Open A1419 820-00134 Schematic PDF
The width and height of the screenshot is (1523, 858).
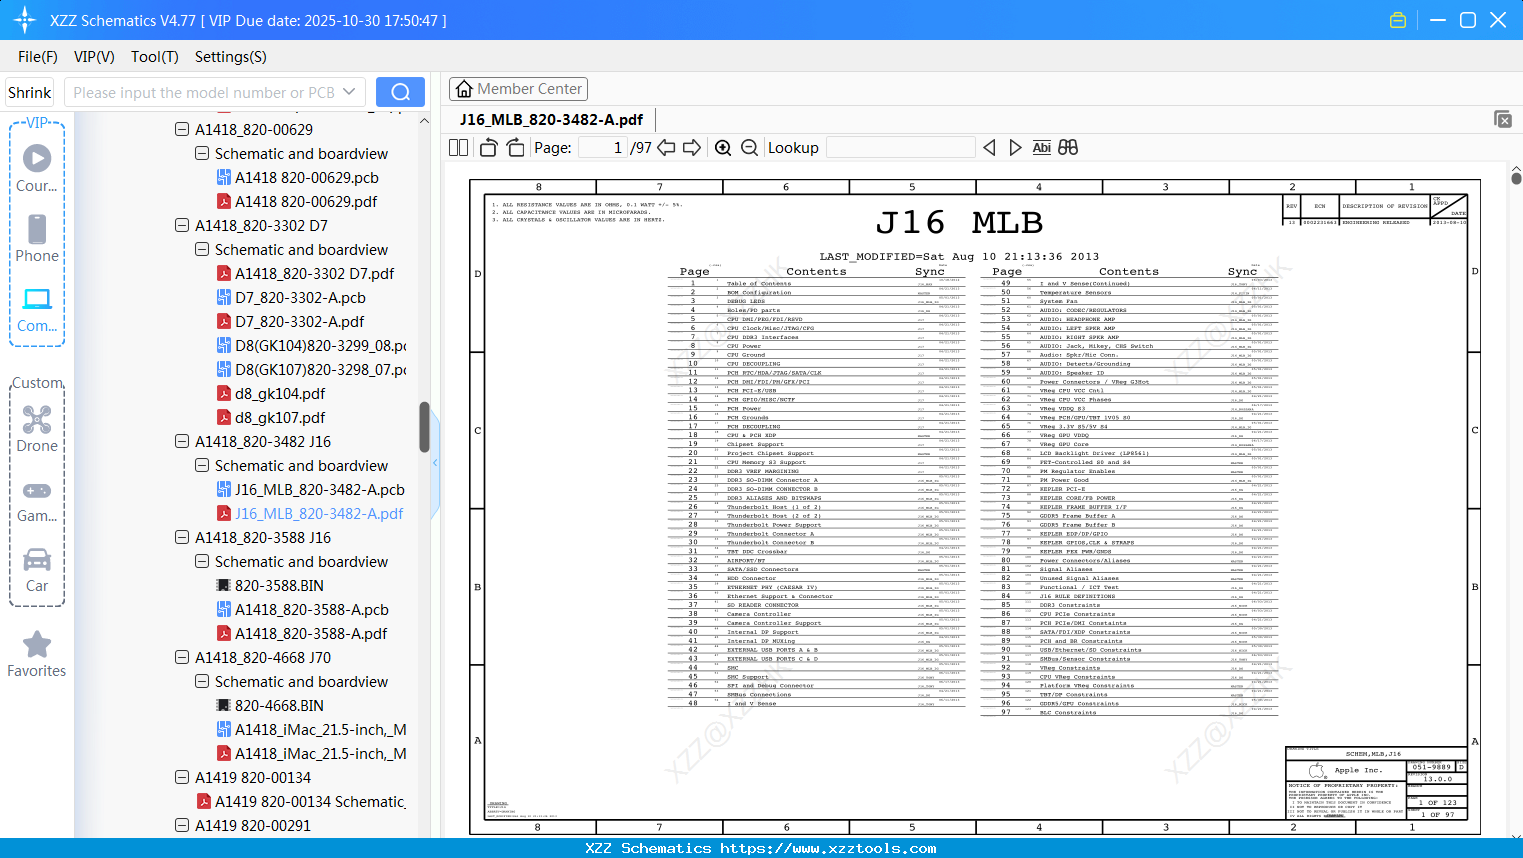301,801
